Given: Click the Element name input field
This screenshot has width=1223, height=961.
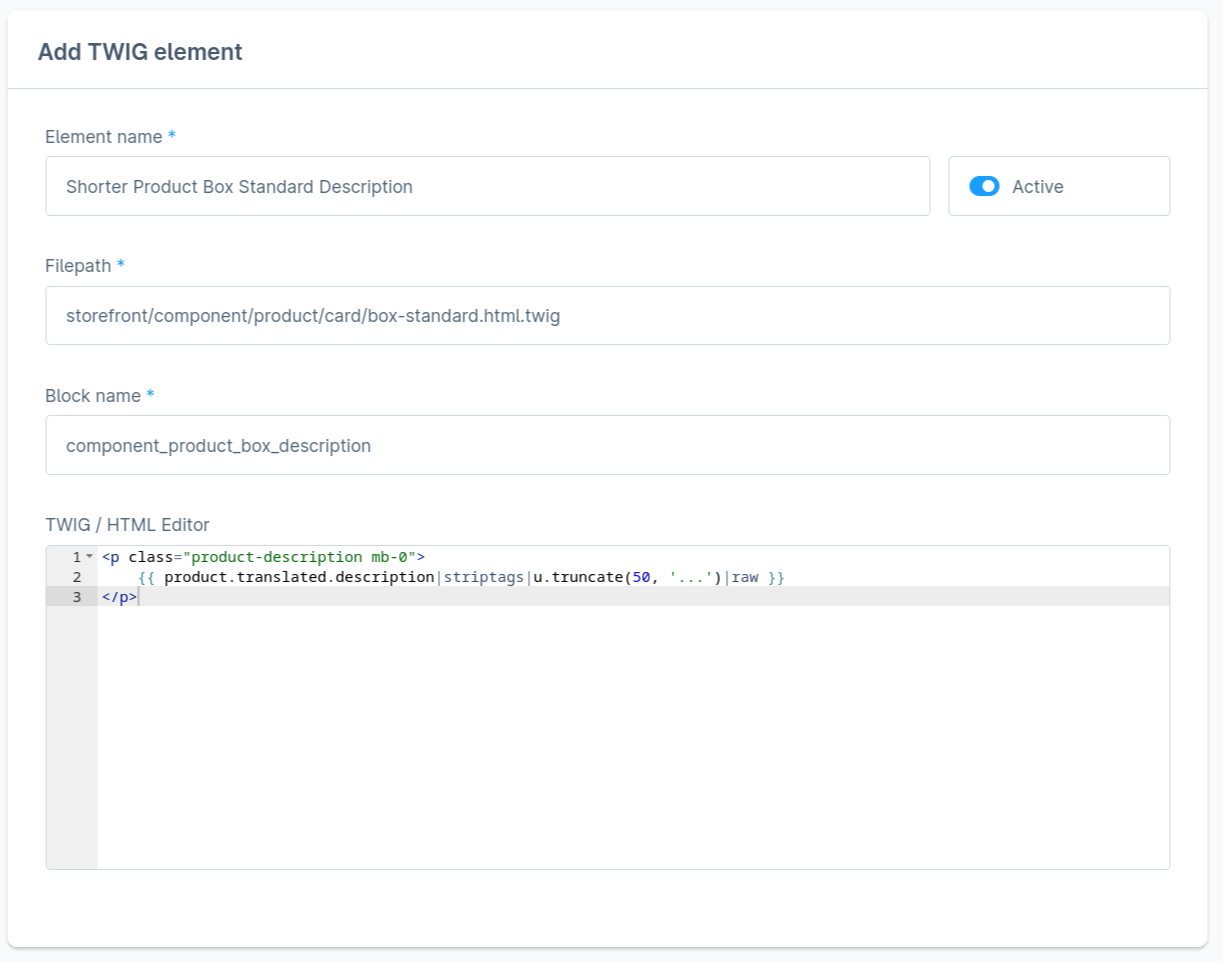Looking at the screenshot, I should click(488, 186).
